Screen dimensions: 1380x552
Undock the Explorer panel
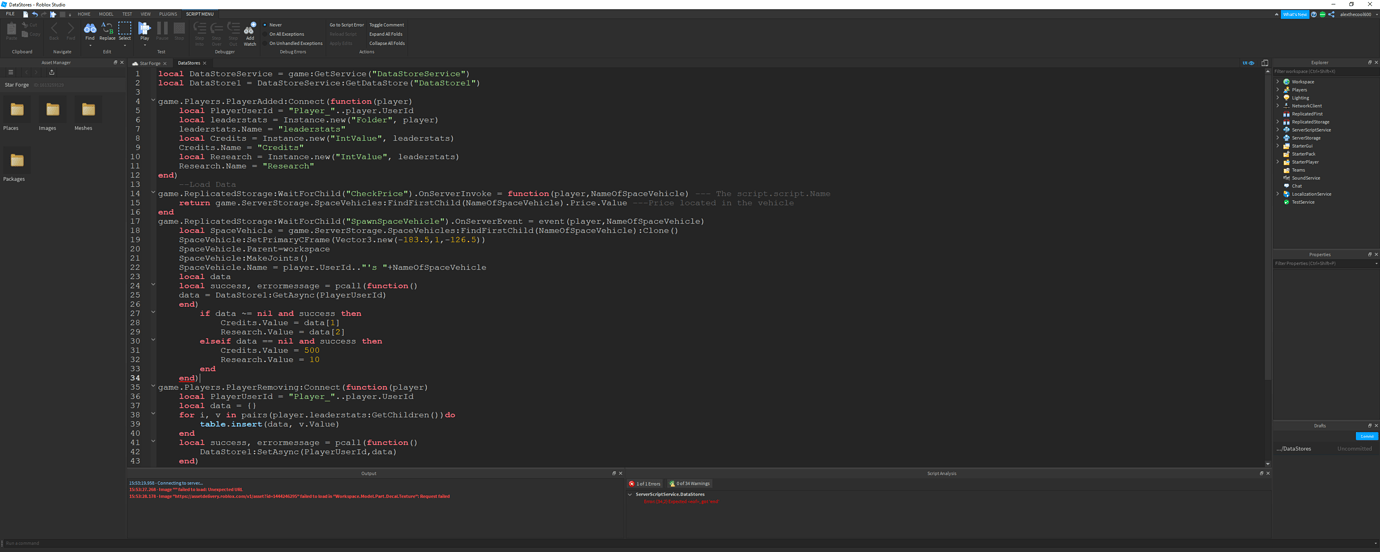click(x=1370, y=62)
